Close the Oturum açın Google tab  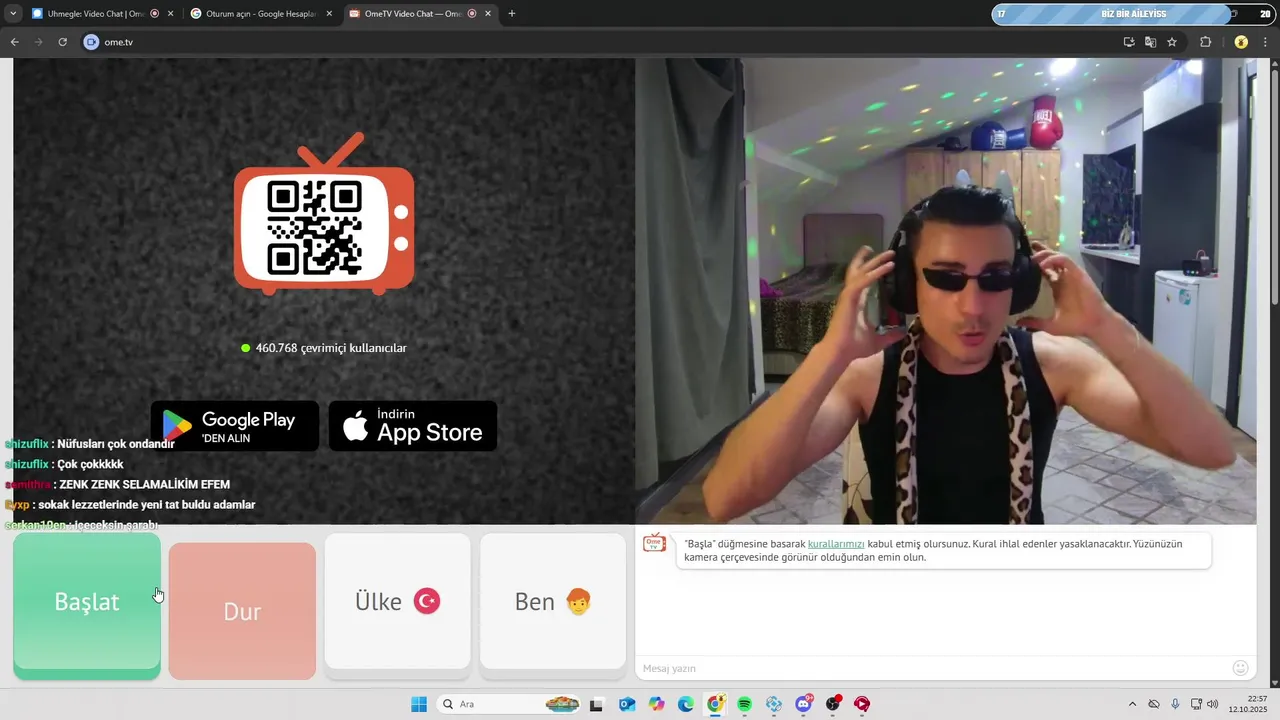coord(330,14)
